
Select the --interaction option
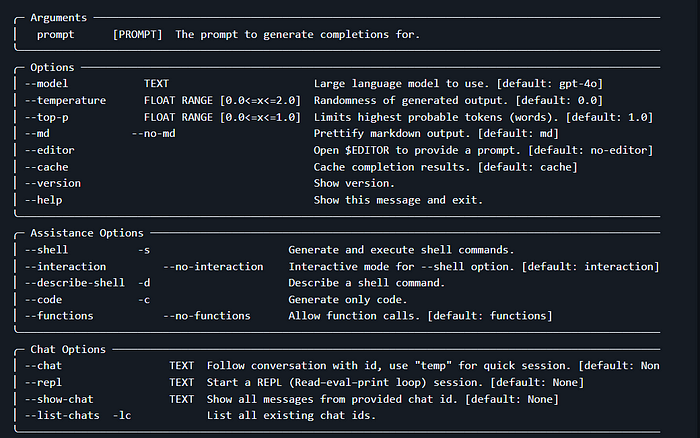click(65, 267)
